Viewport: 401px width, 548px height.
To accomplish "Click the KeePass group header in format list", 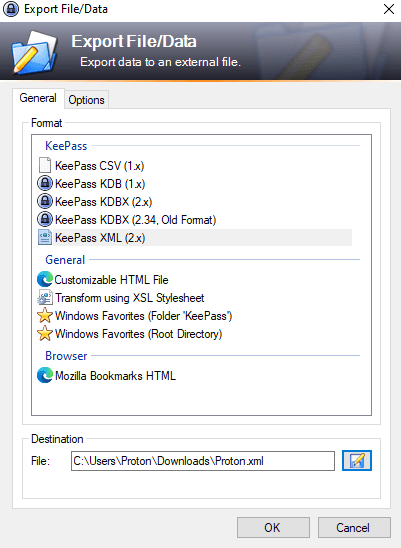I will (x=66, y=146).
